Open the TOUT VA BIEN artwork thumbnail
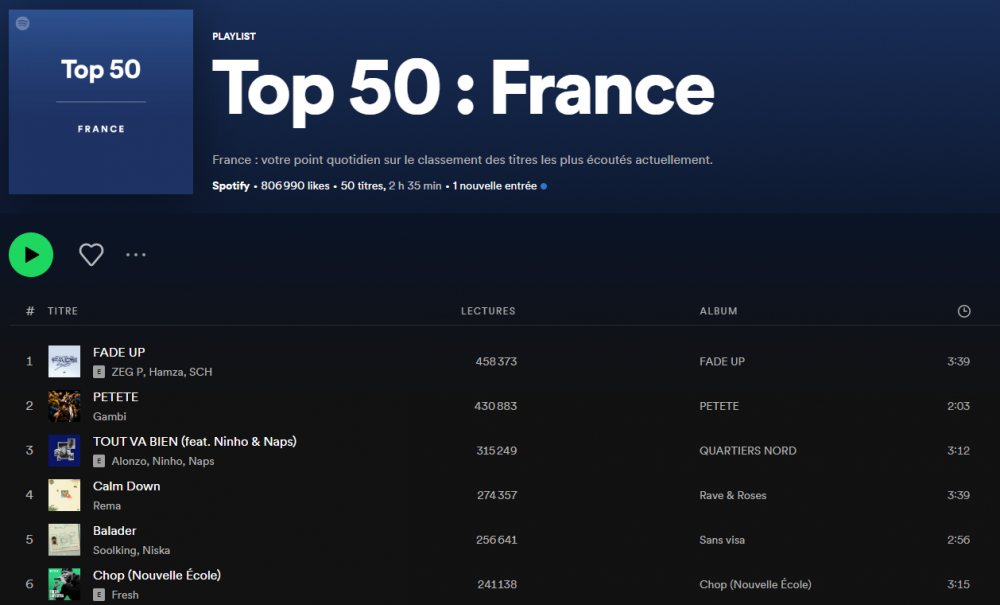 64,451
